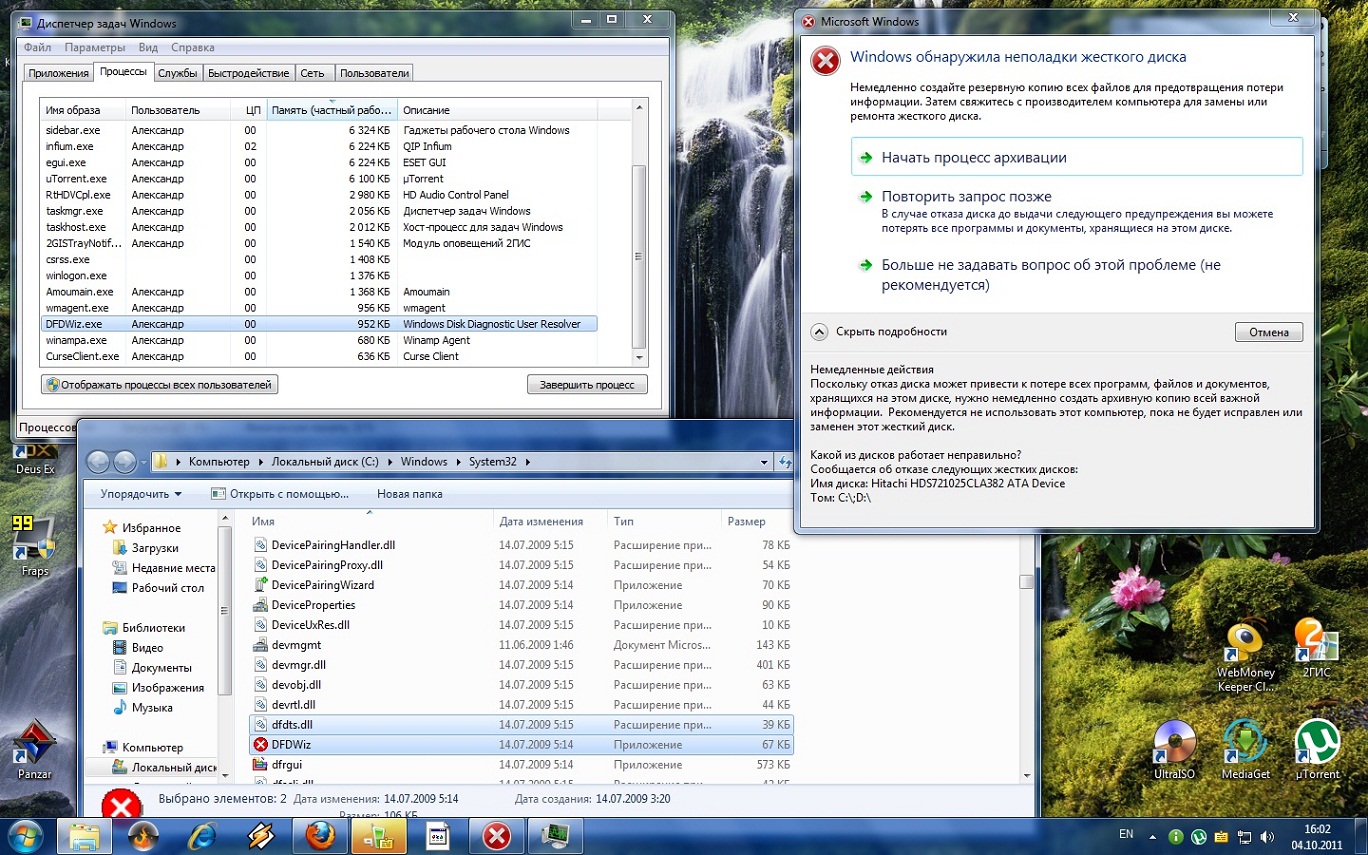Launch Winamp from the taskbar

(x=261, y=835)
